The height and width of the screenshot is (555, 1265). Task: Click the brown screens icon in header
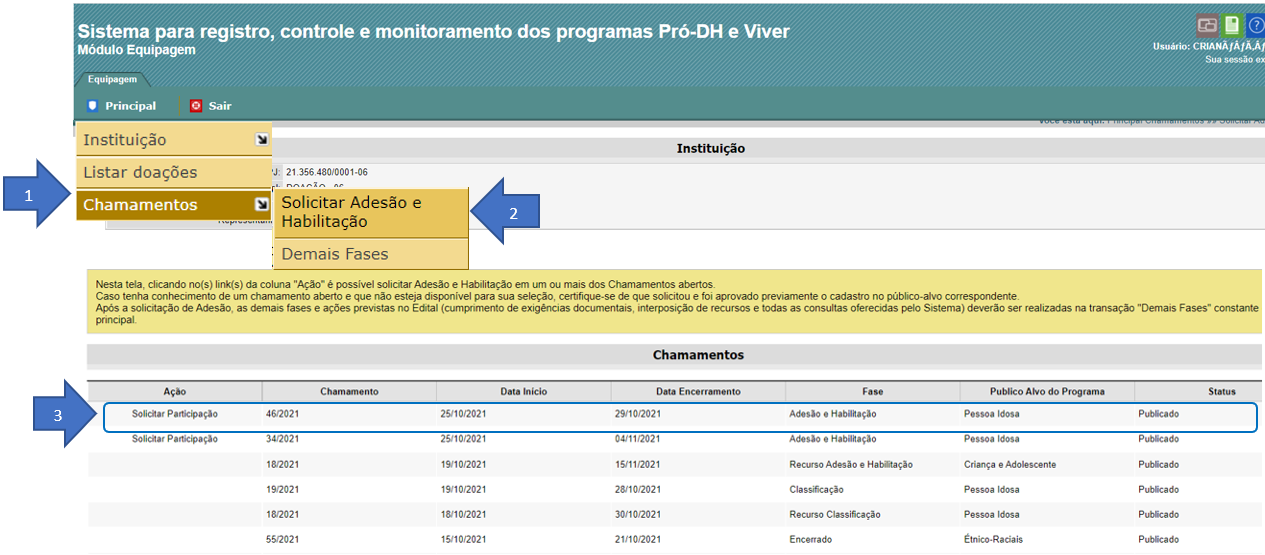coord(1207,26)
